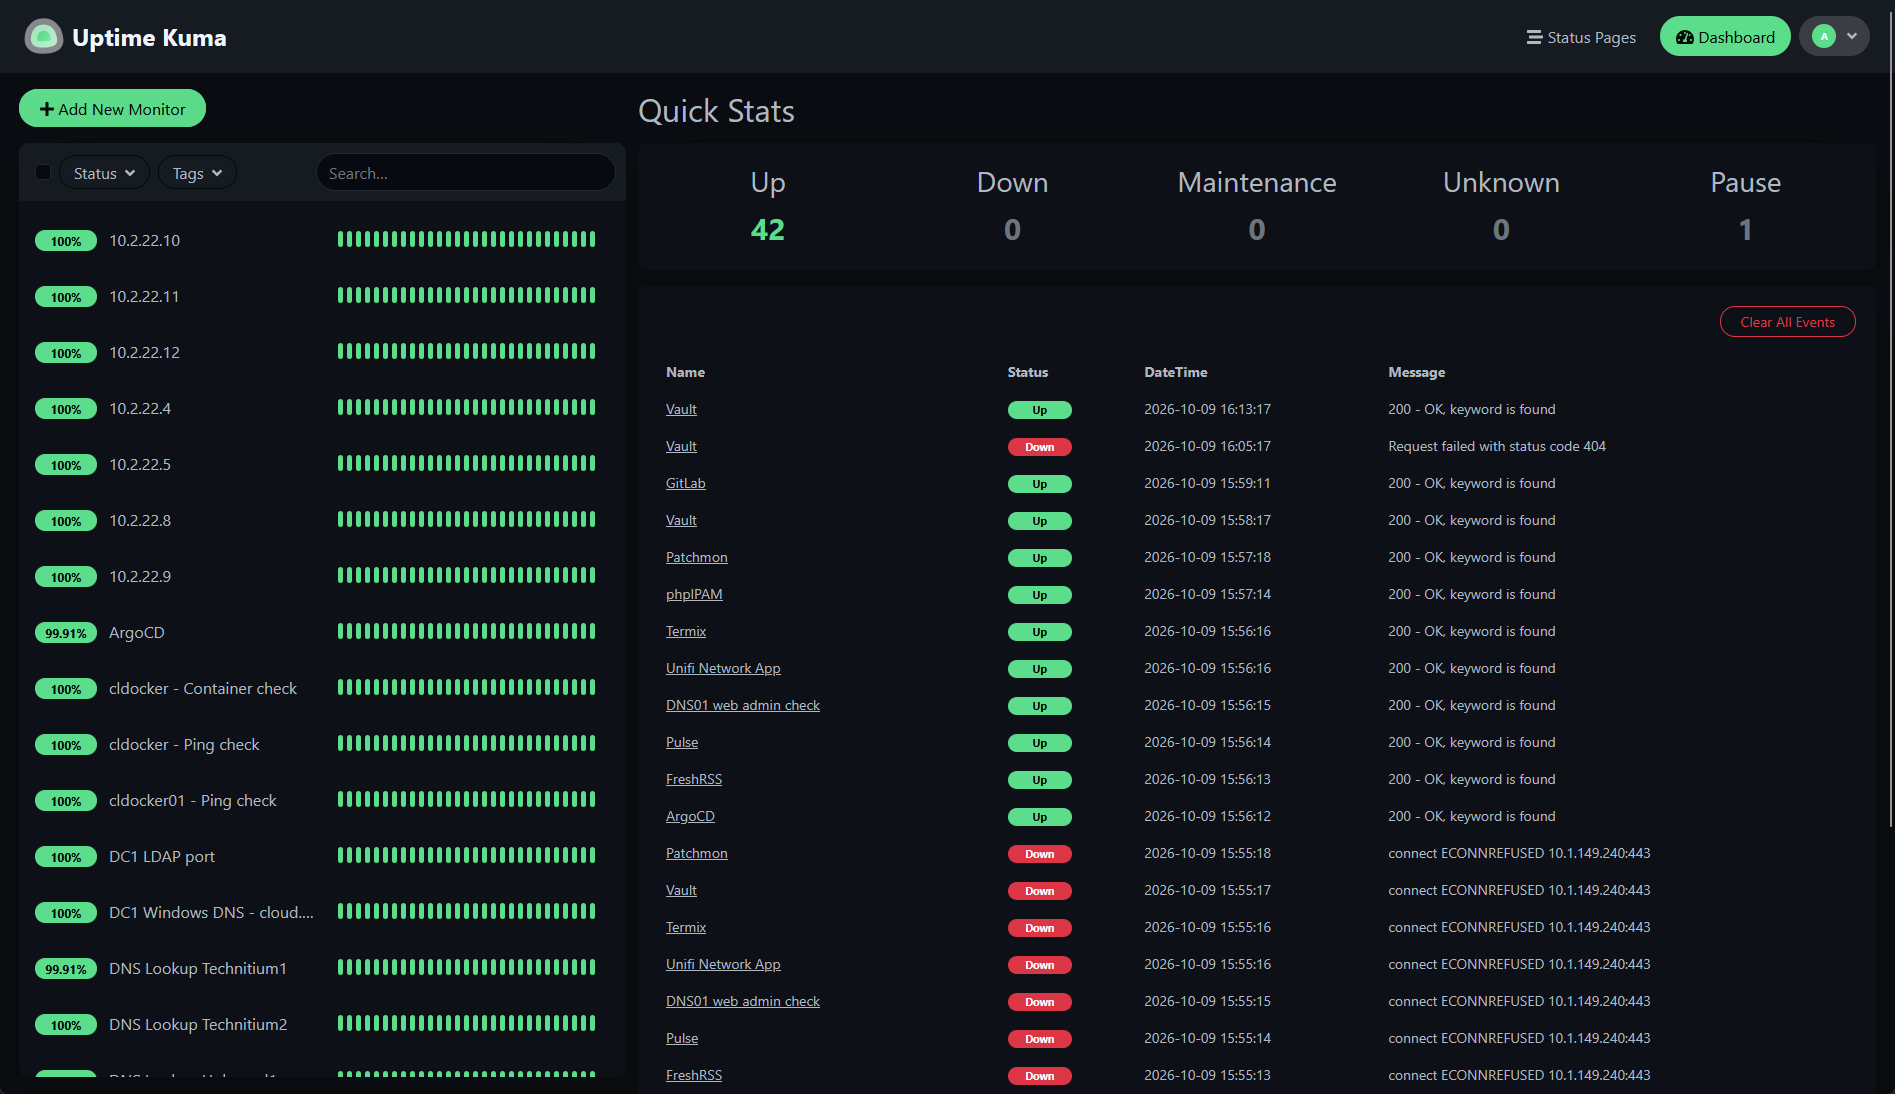Open the user avatar profile menu
Image resolution: width=1895 pixels, height=1094 pixels.
1834,37
